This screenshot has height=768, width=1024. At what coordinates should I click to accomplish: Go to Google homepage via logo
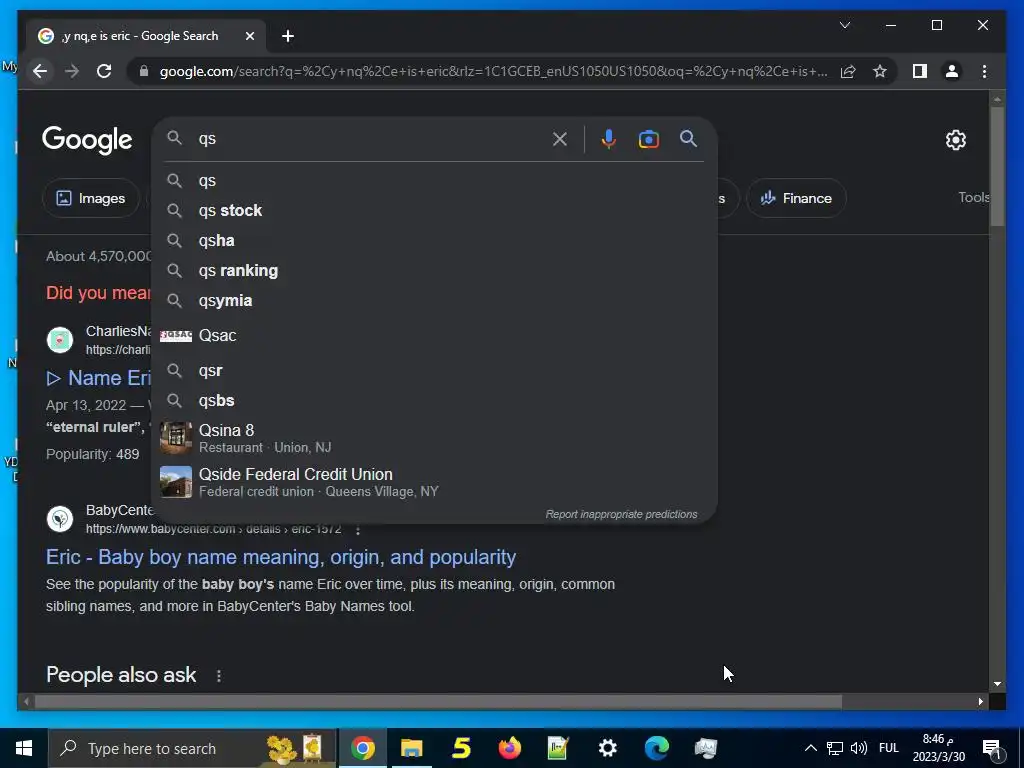(x=87, y=140)
